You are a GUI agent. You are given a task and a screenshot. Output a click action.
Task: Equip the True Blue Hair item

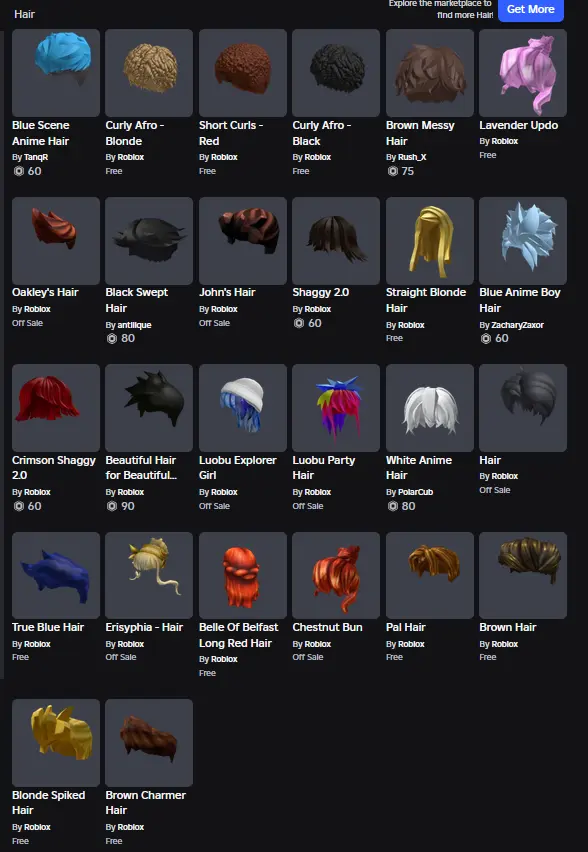tap(56, 575)
